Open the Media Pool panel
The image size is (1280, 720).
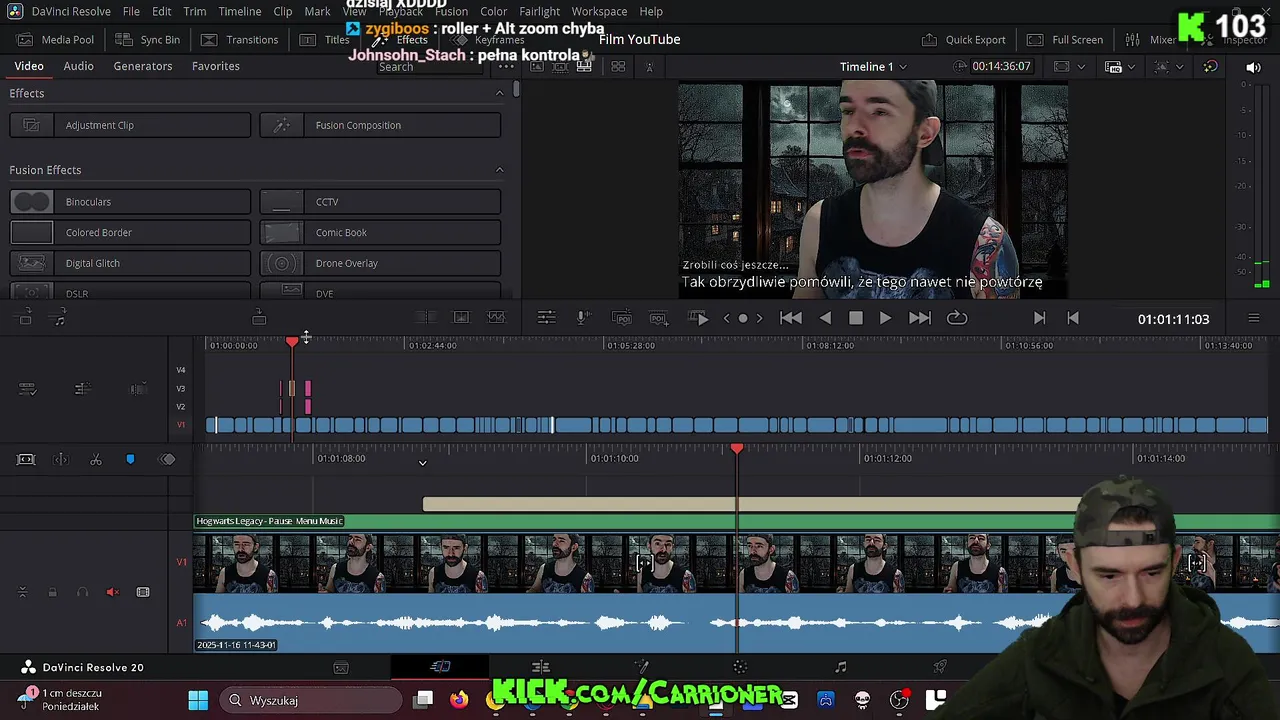tap(55, 40)
